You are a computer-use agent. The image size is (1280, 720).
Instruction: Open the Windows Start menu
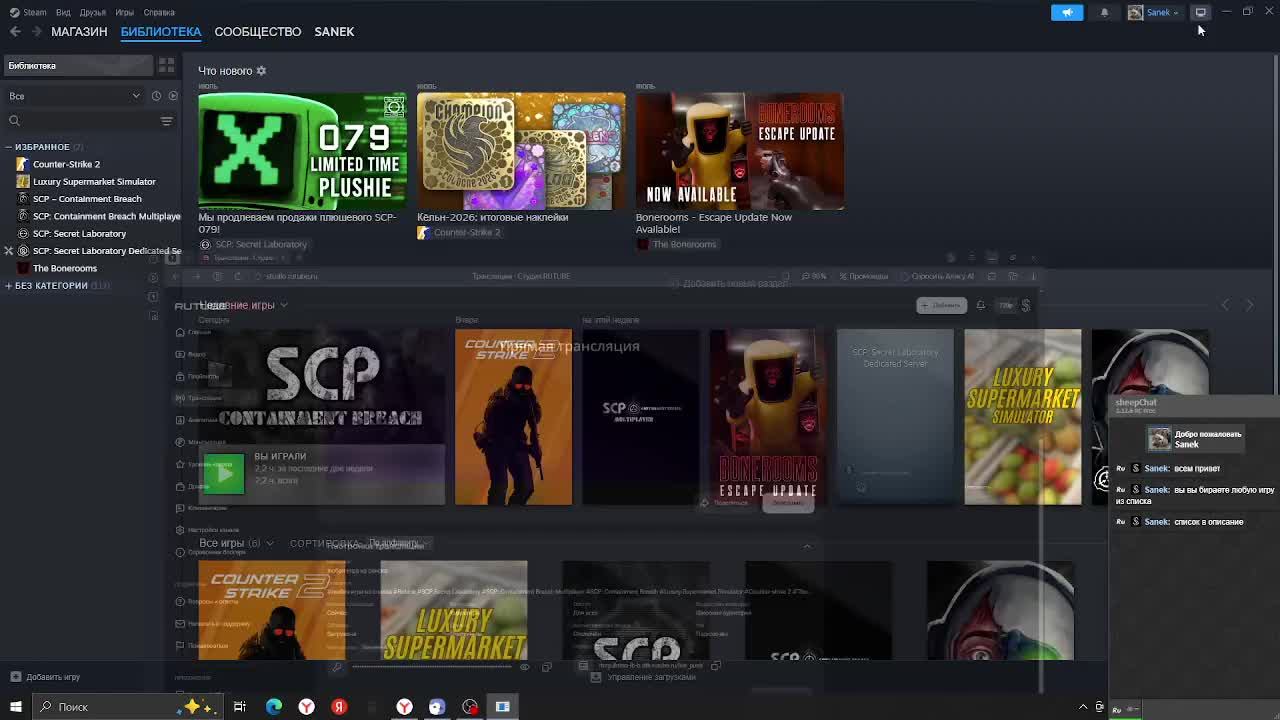[15, 707]
